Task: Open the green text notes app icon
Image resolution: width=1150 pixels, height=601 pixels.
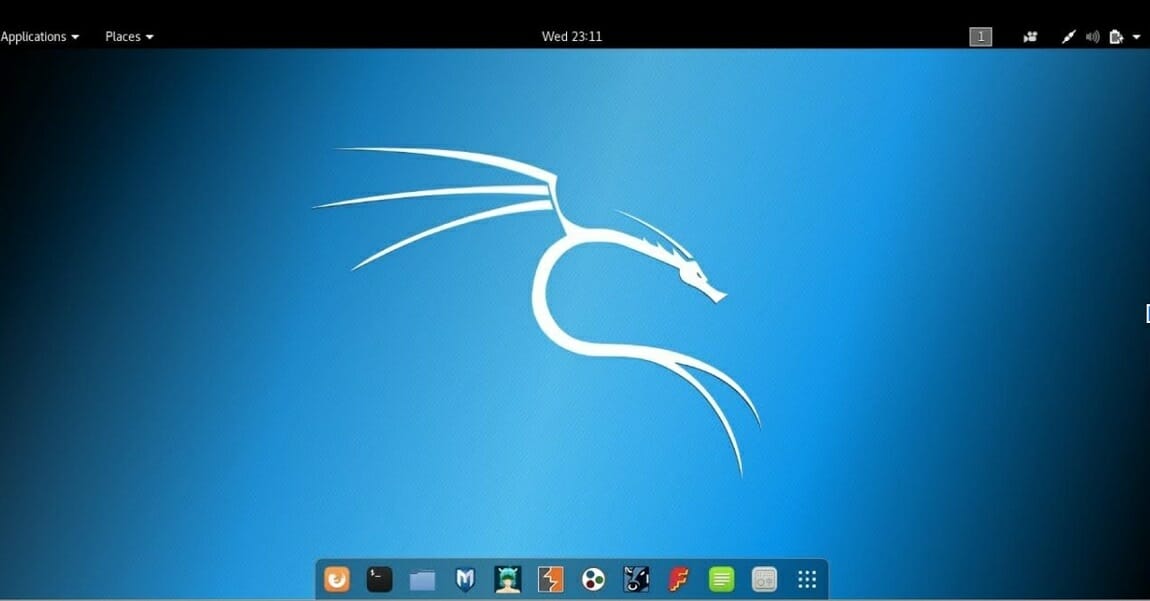Action: tap(721, 579)
